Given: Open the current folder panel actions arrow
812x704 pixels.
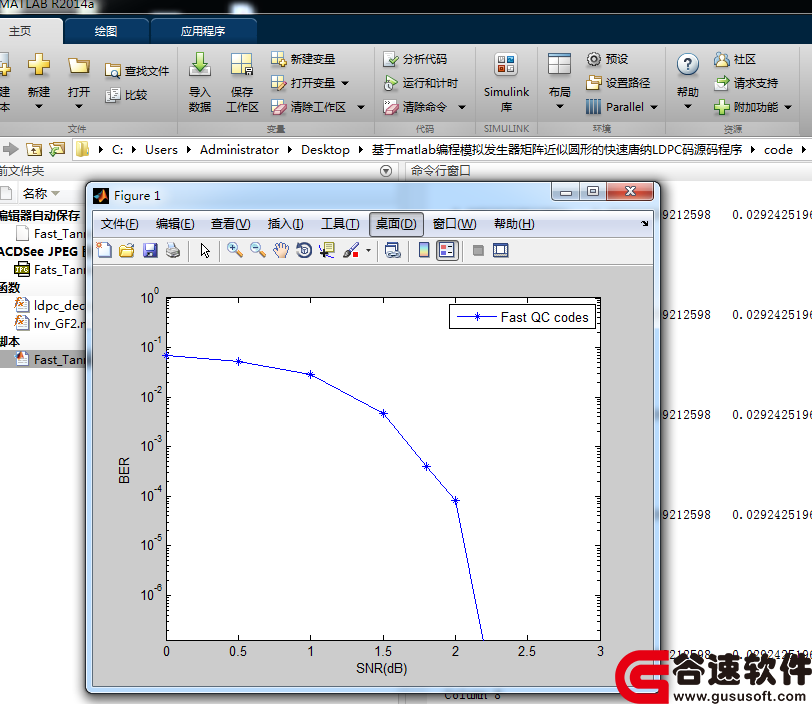Looking at the screenshot, I should pos(386,171).
